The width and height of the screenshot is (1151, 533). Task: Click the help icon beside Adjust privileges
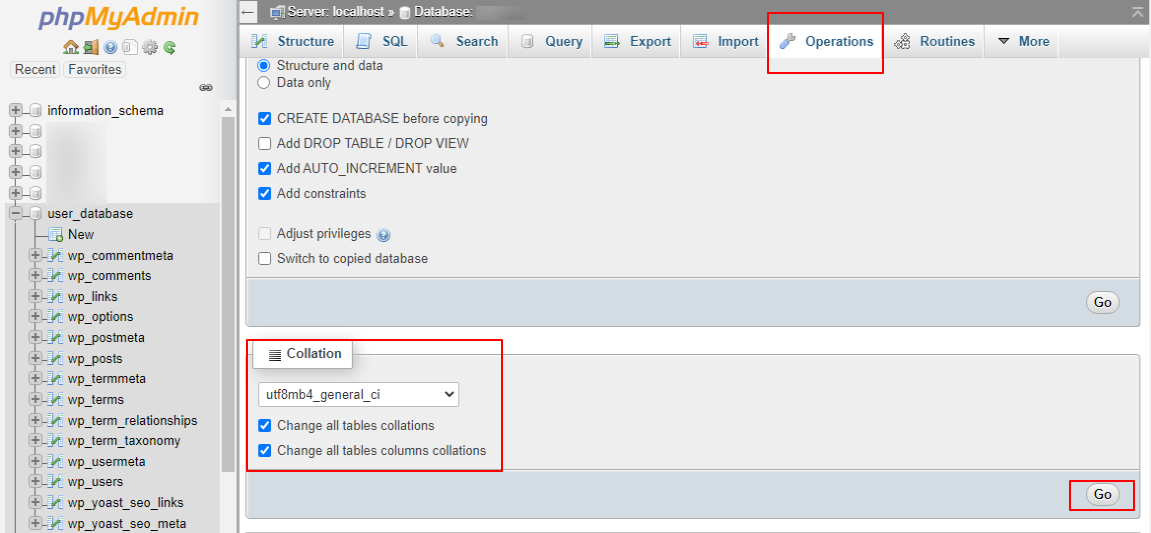click(384, 235)
